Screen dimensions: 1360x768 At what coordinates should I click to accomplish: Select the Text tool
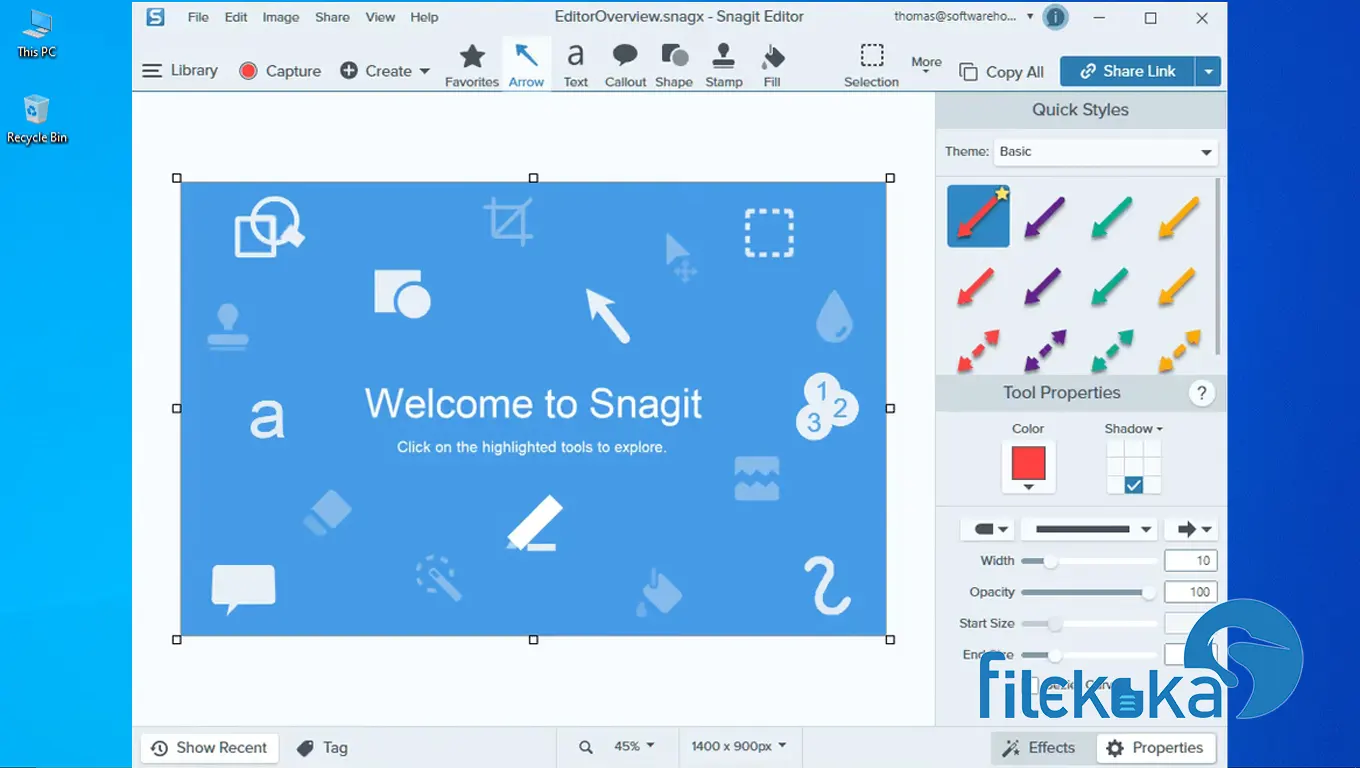[x=576, y=66]
